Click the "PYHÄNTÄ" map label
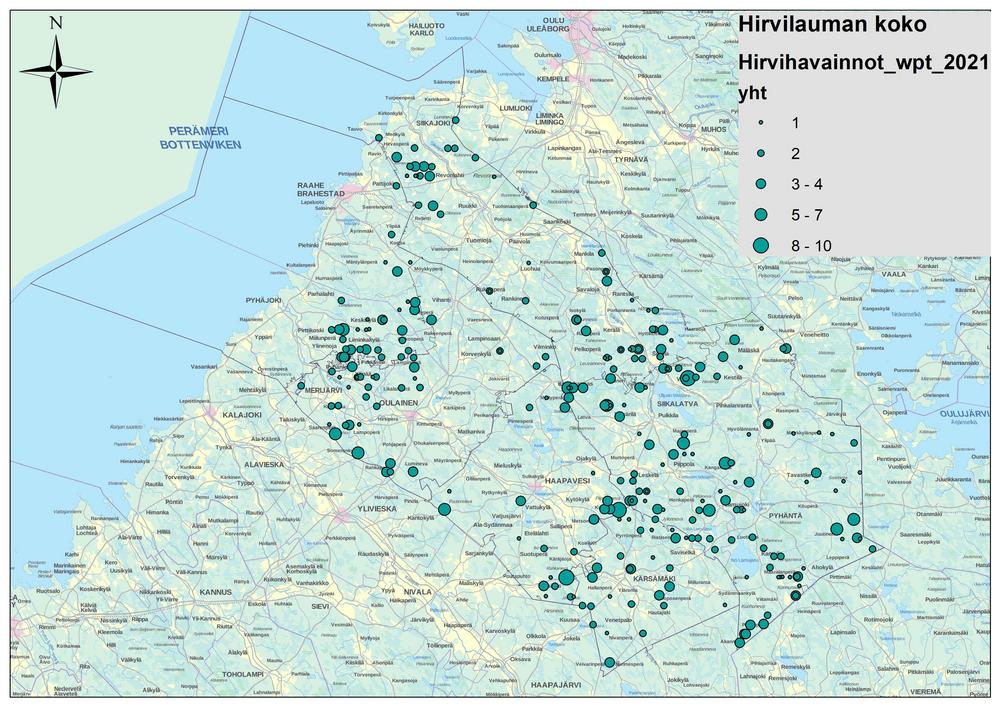Screen dimensions: 1000x707 786,514
